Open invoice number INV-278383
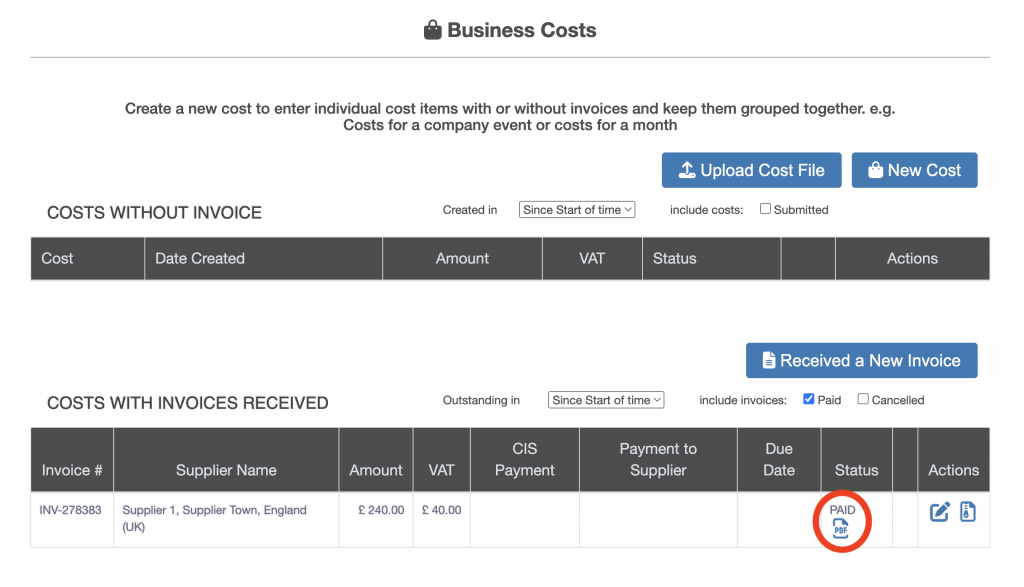1024x587 pixels. click(70, 510)
